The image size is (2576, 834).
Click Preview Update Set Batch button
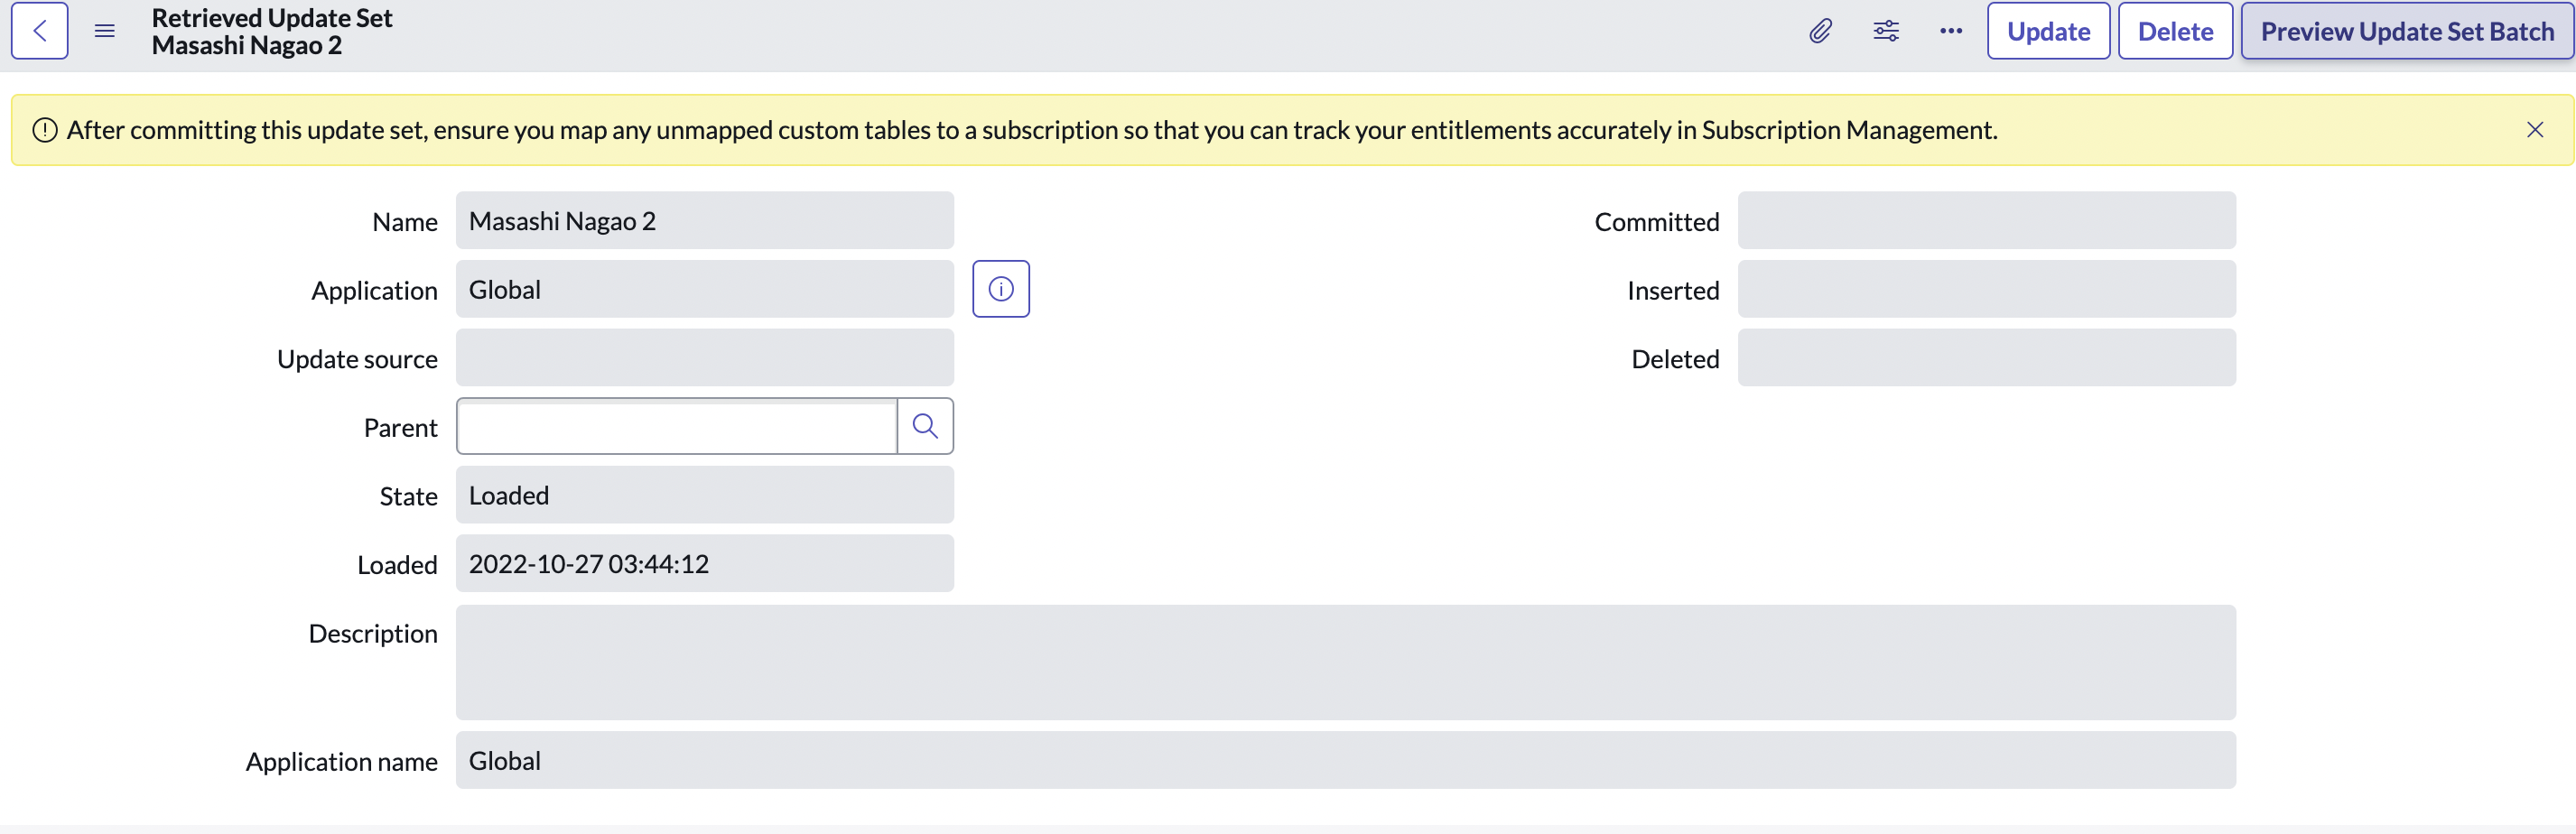[2407, 31]
